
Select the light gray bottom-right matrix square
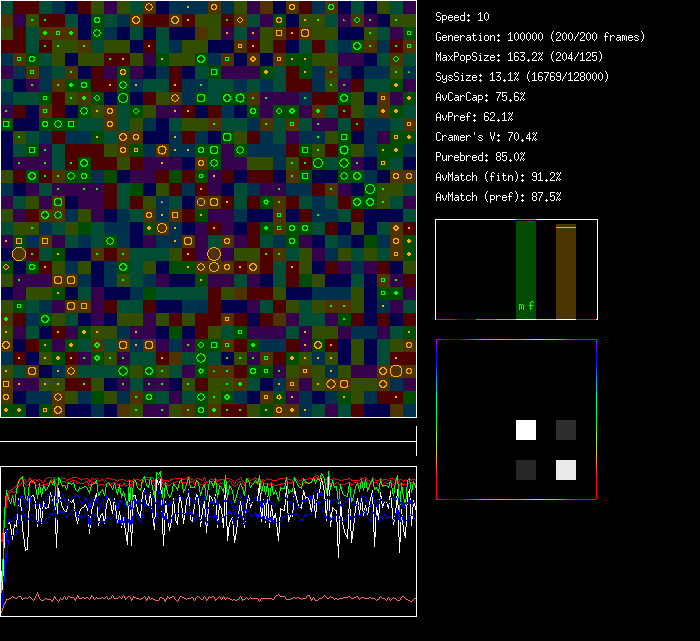click(x=566, y=470)
